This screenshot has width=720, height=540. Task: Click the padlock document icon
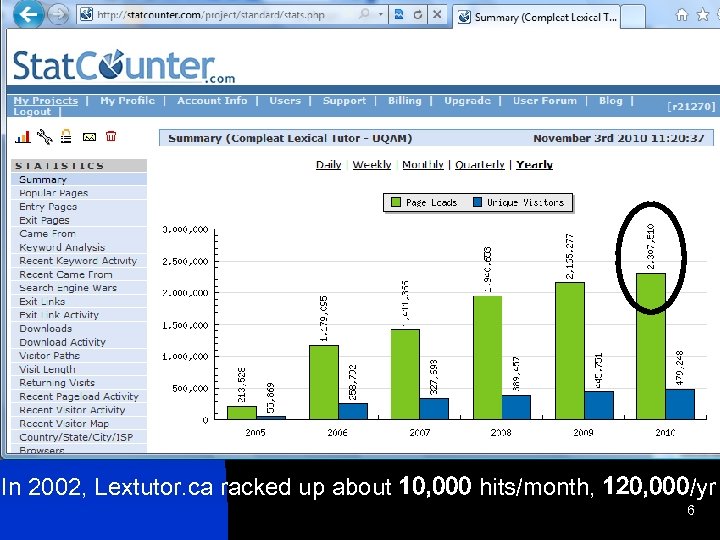pyautogui.click(x=67, y=136)
